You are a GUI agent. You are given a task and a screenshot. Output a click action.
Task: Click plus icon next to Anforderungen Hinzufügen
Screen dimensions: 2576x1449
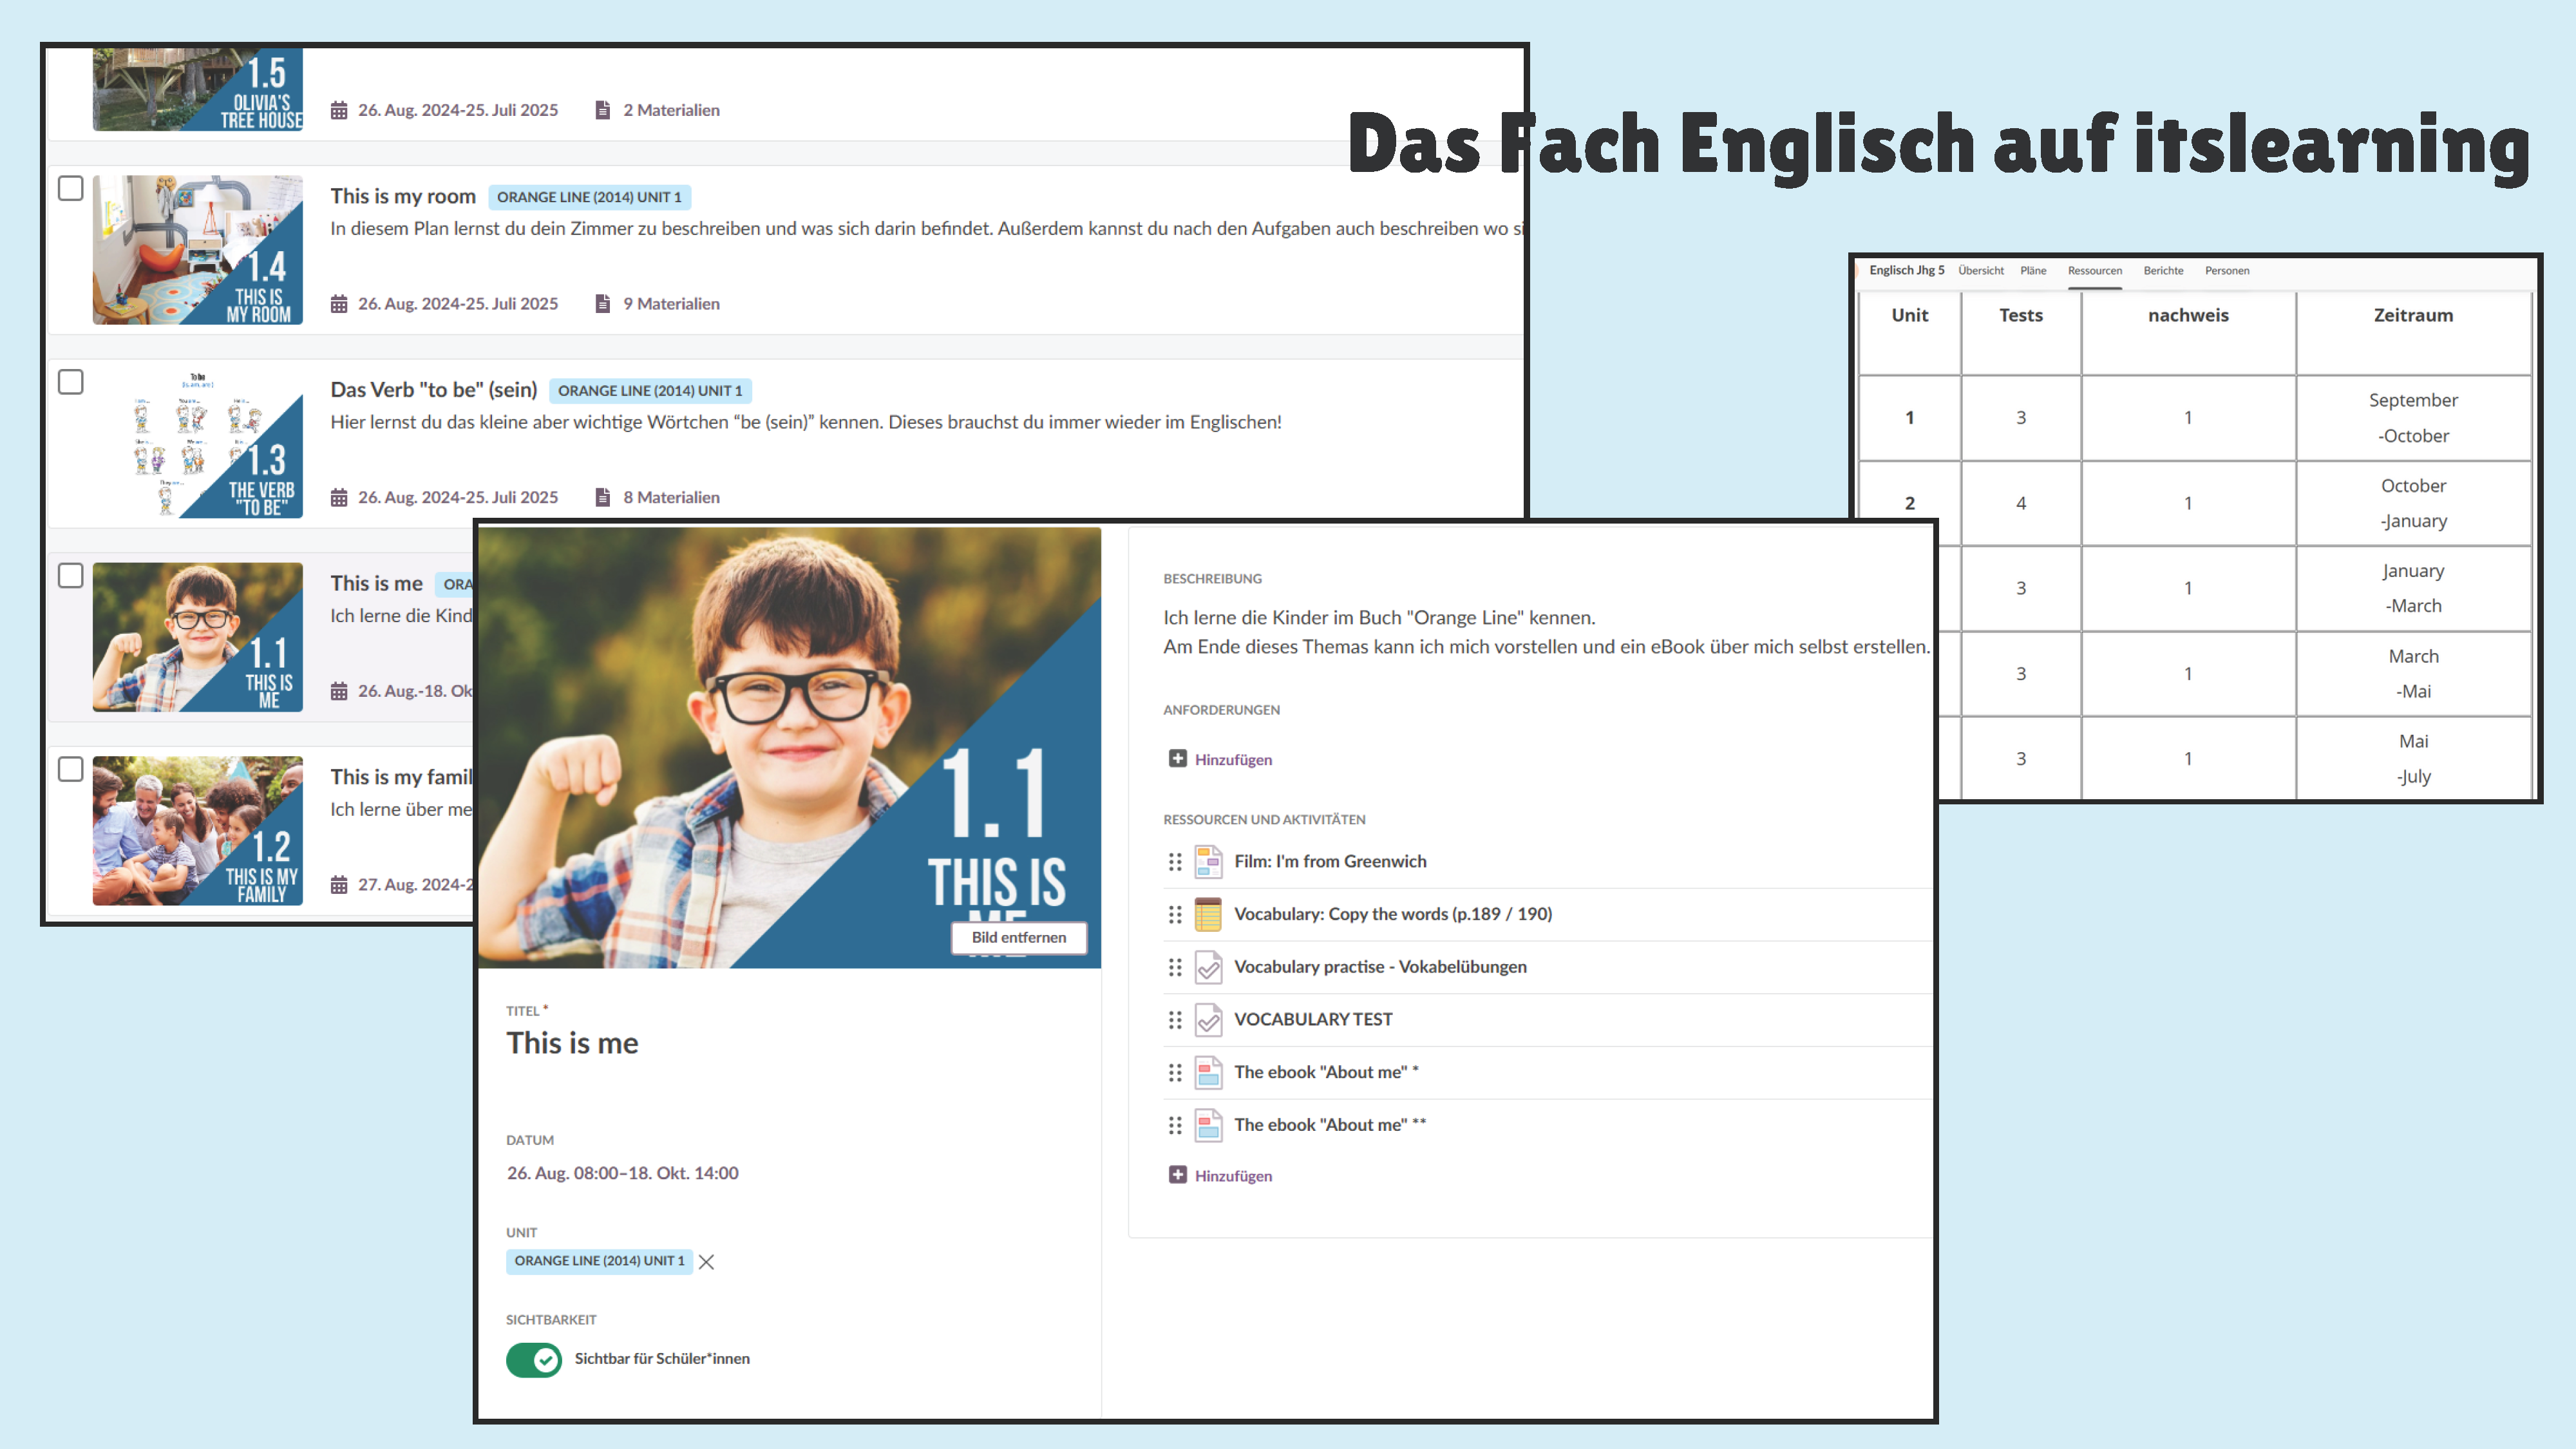point(1178,758)
